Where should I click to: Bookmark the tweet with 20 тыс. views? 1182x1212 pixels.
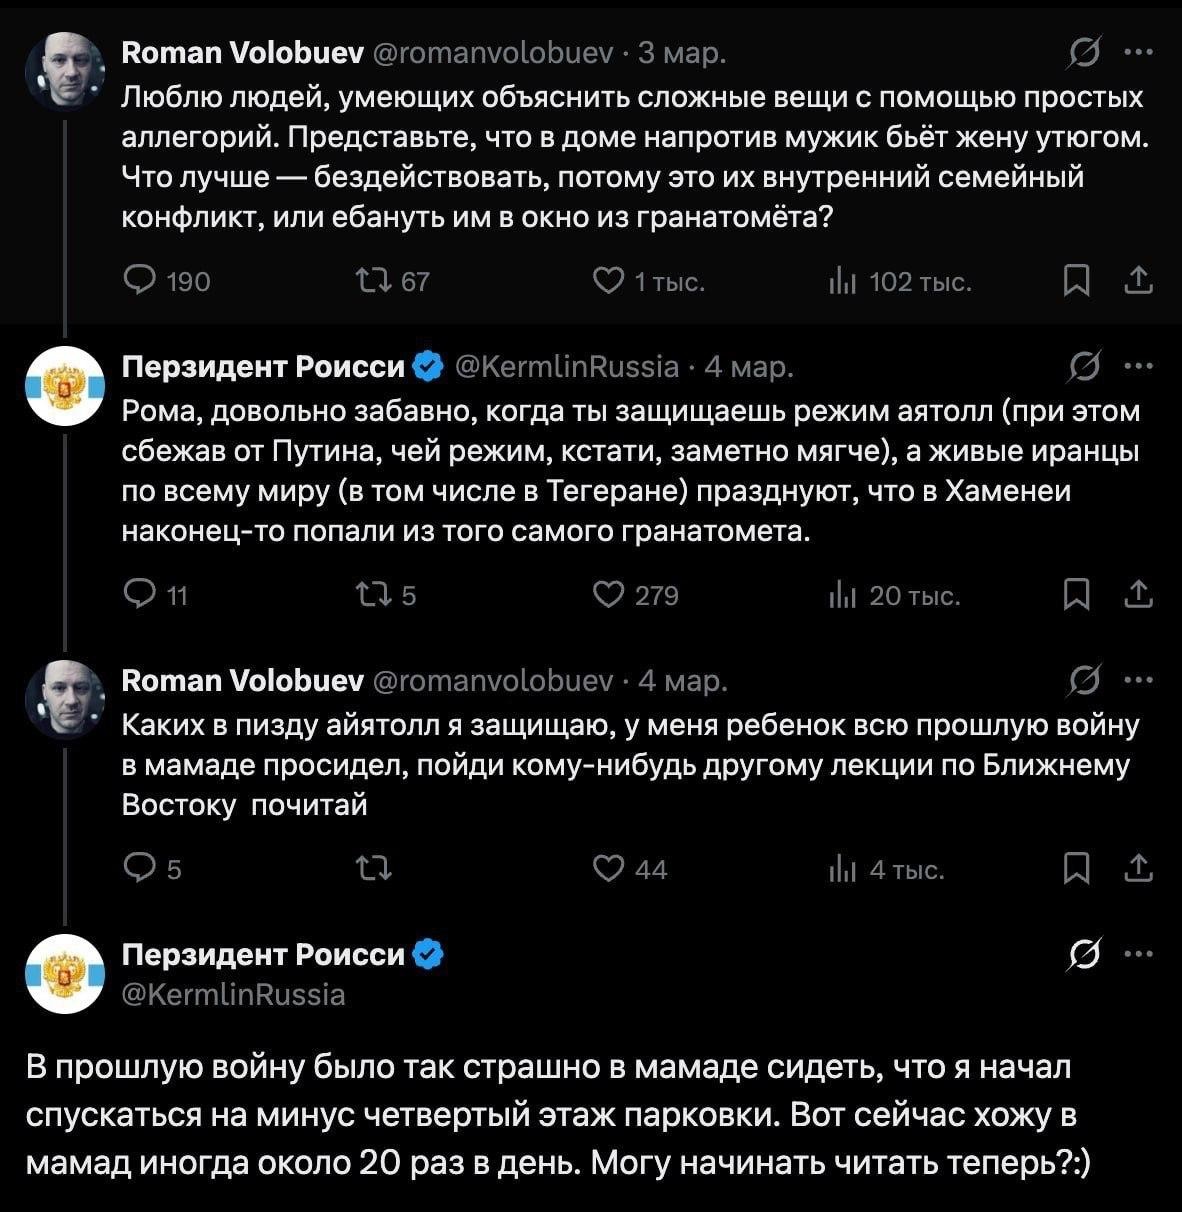point(1076,595)
